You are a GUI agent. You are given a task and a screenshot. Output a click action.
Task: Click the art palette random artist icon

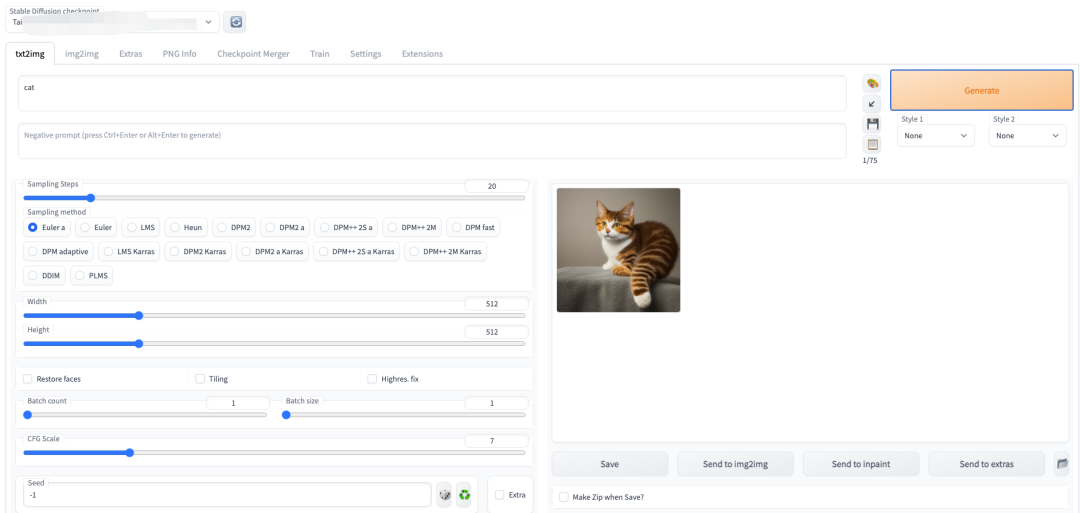pos(872,84)
